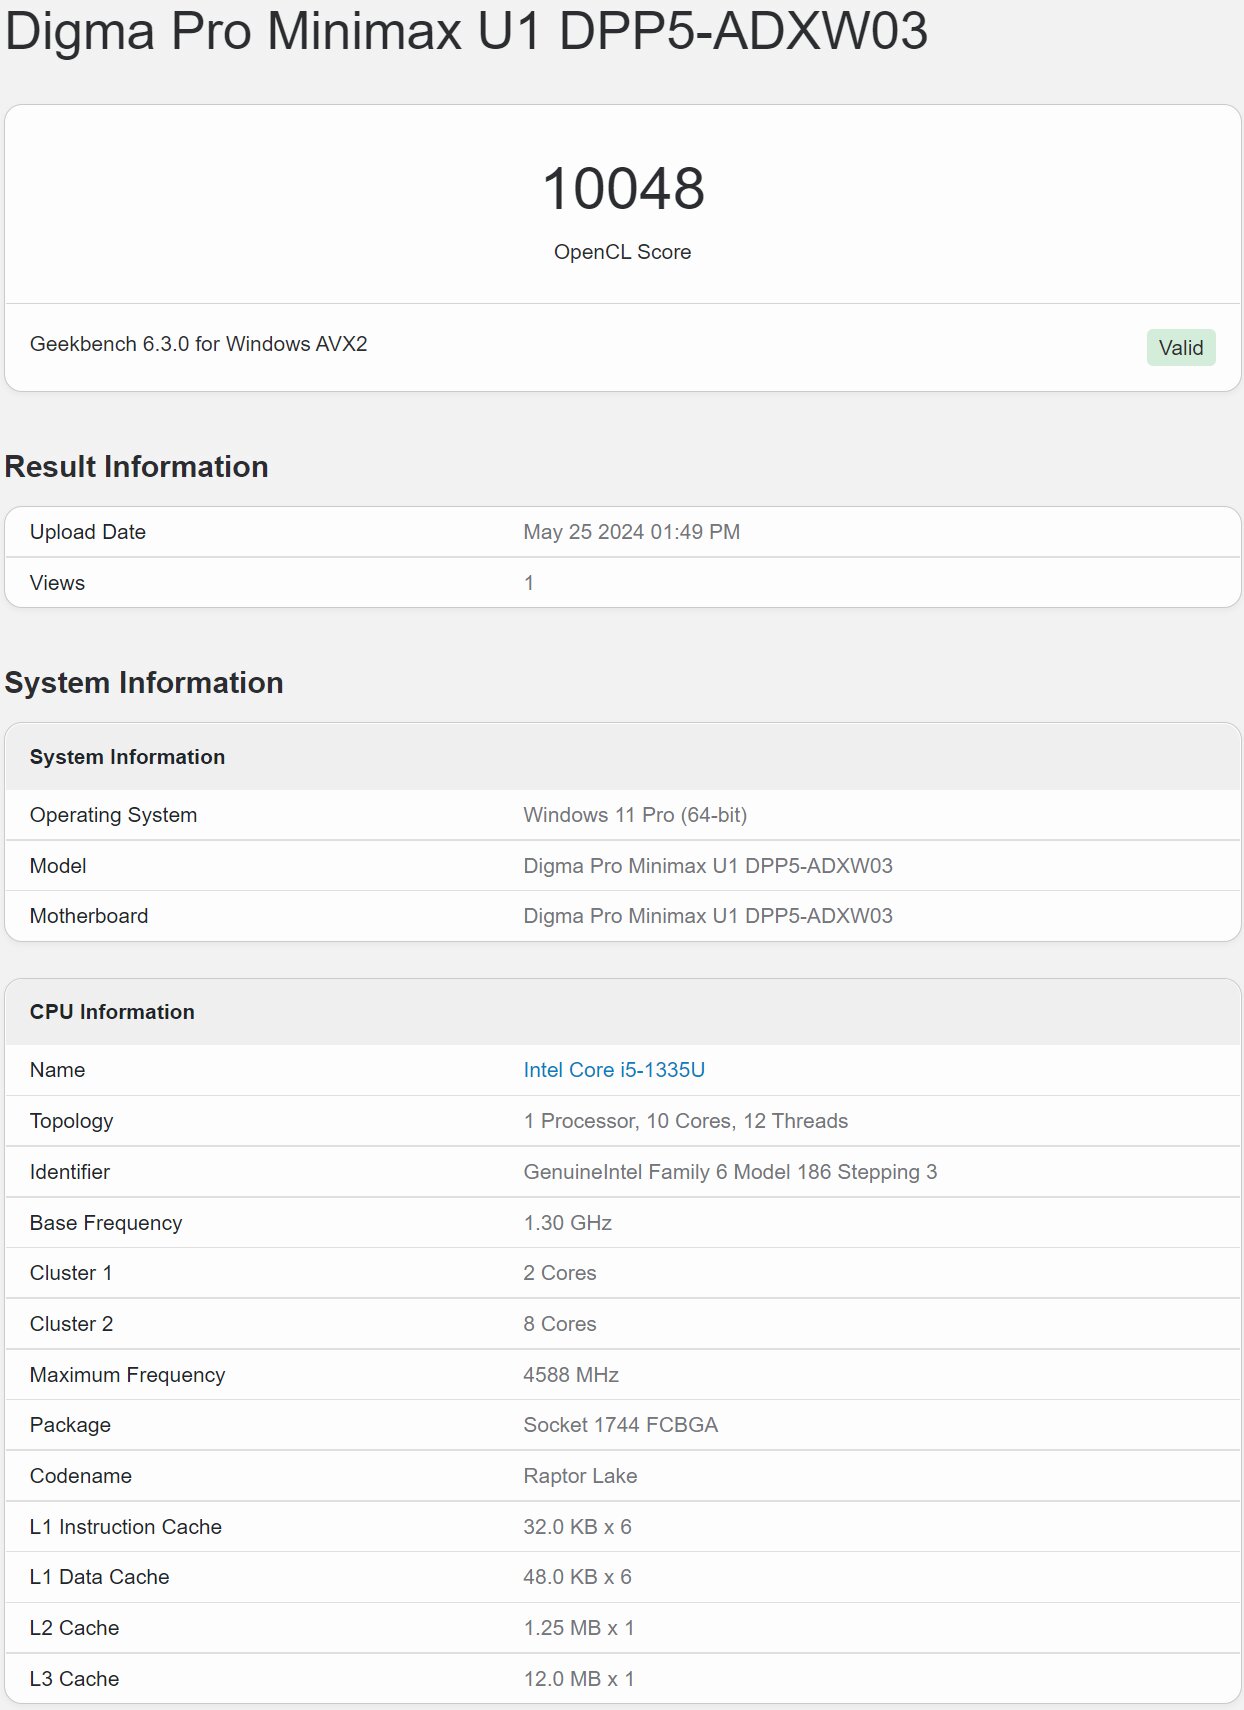The height and width of the screenshot is (1710, 1244).
Task: Click the L1 Data Cache label
Action: tap(100, 1577)
